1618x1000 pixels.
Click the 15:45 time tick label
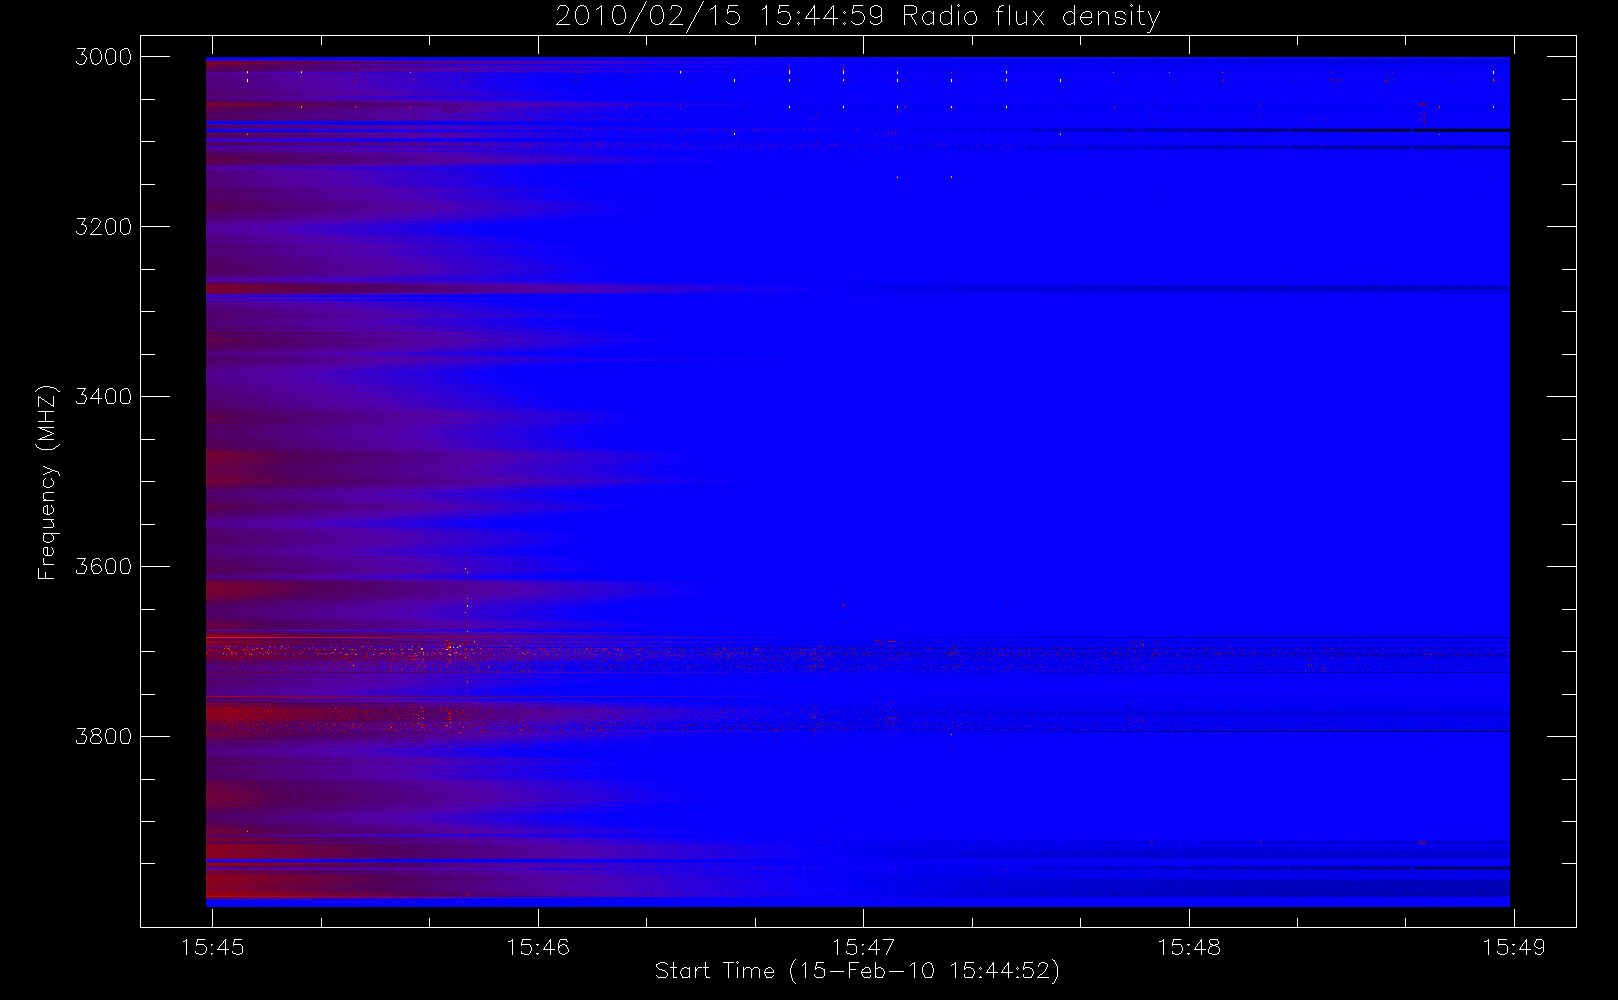(x=212, y=947)
